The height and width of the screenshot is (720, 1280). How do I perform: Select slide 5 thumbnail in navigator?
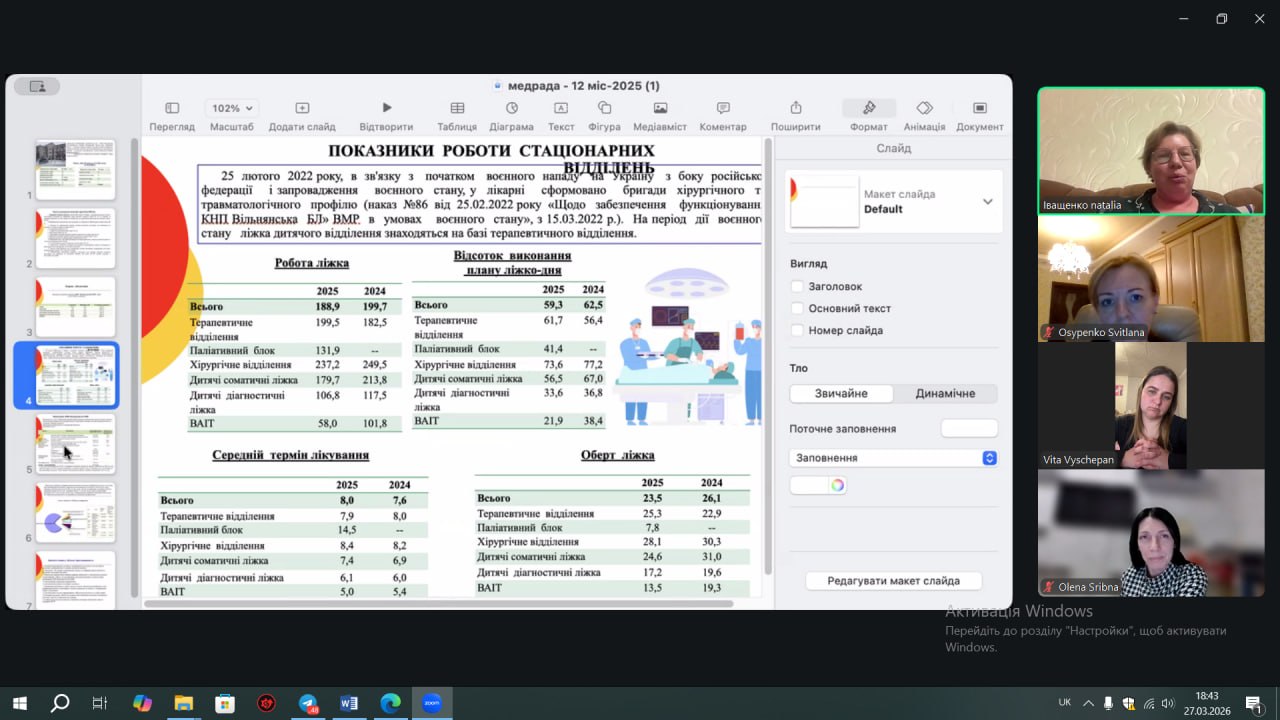(76, 444)
